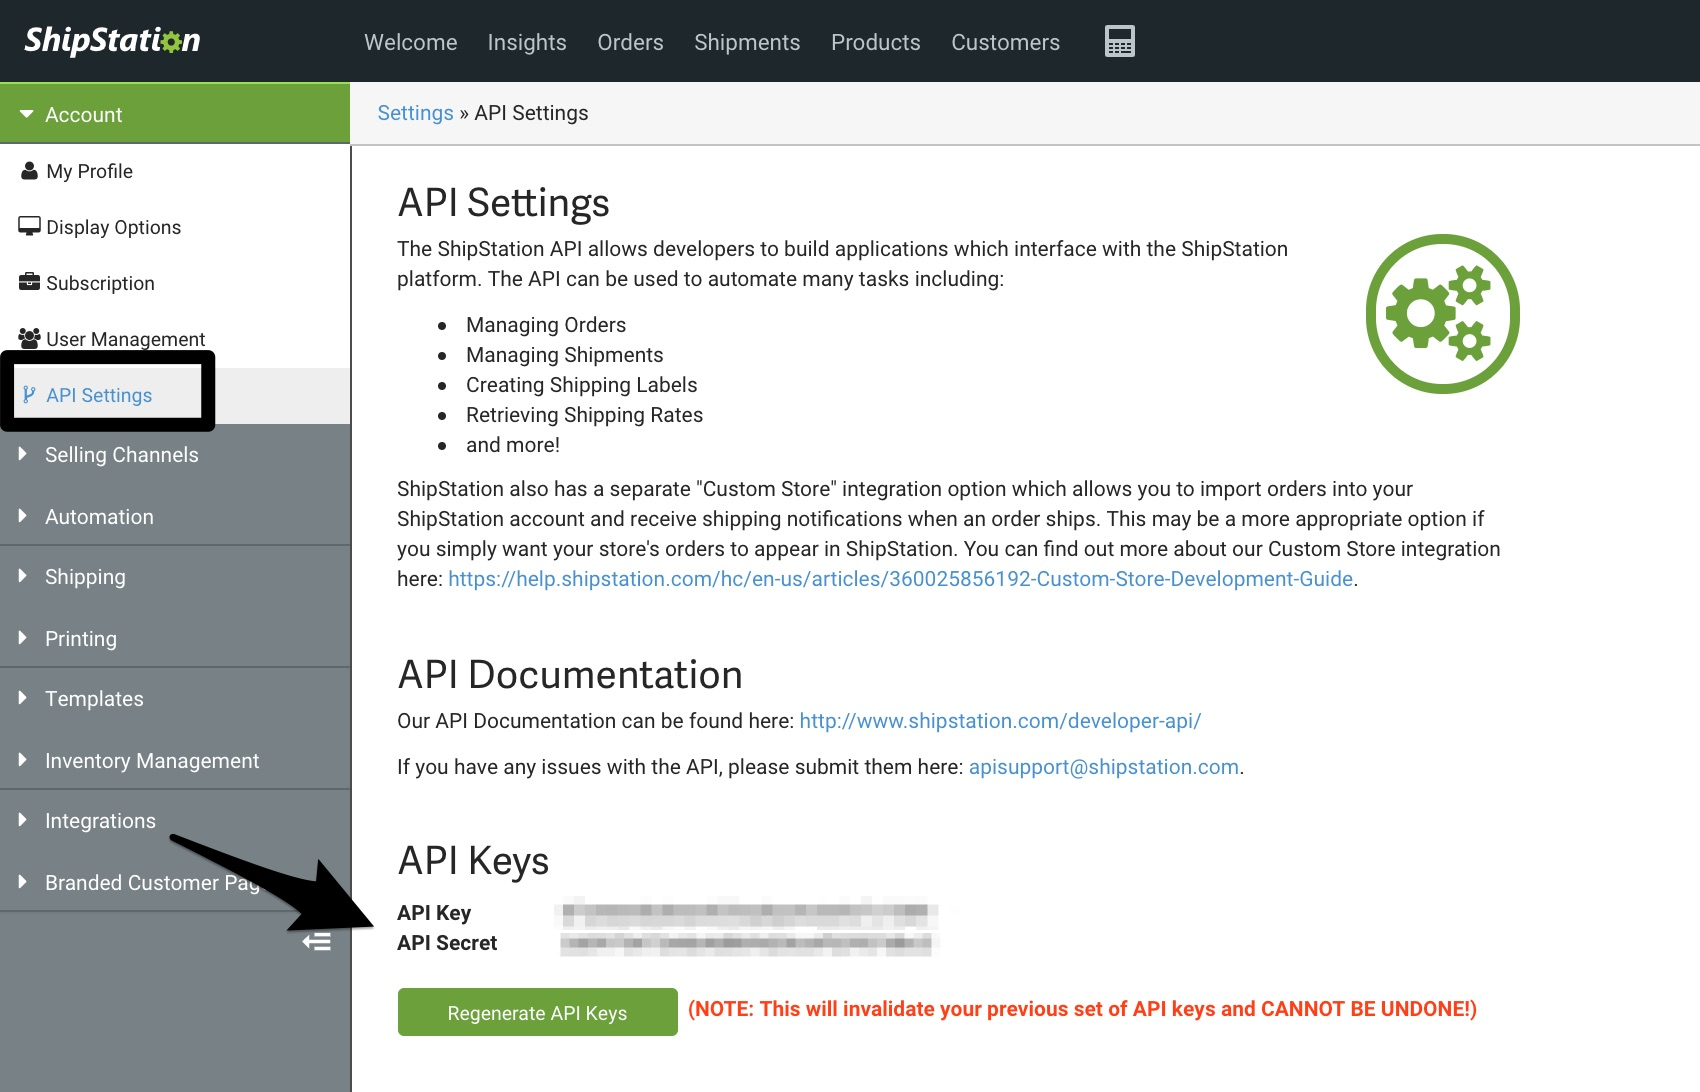The image size is (1700, 1092).
Task: Switch to the Orders tab
Action: coord(630,42)
